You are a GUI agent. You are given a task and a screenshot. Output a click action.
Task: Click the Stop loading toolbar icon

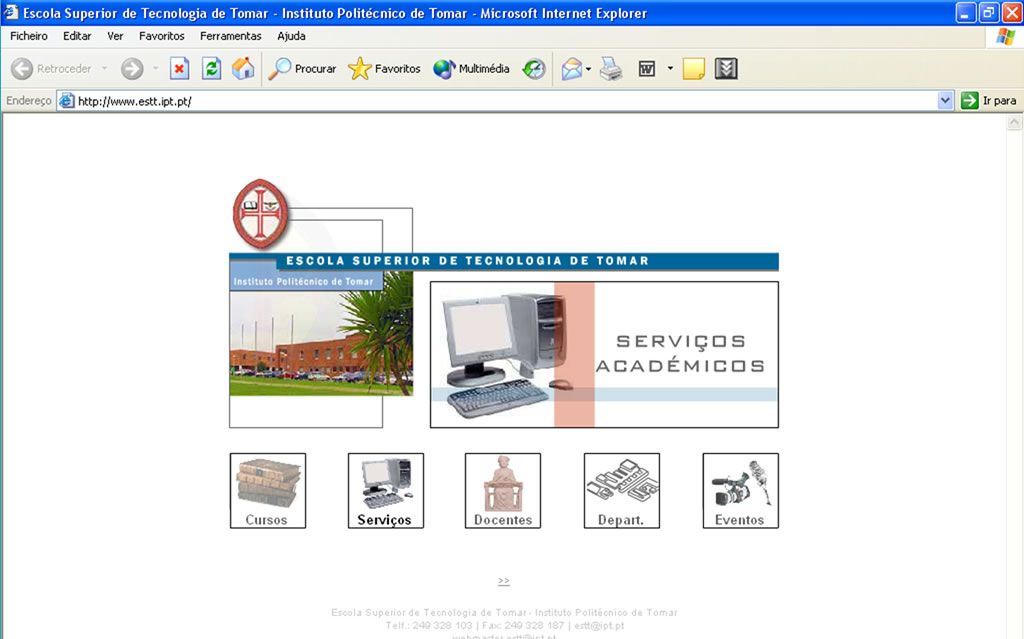(179, 69)
